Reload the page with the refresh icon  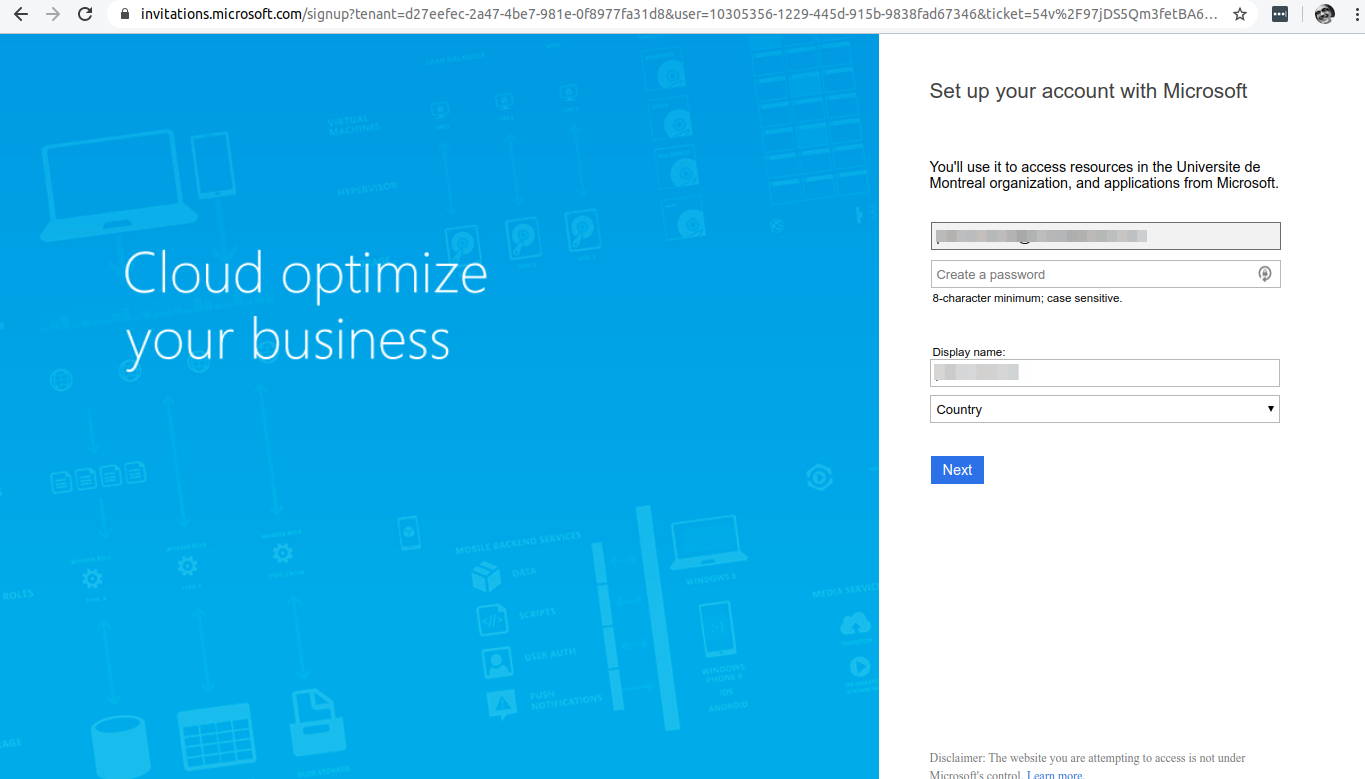(x=86, y=15)
